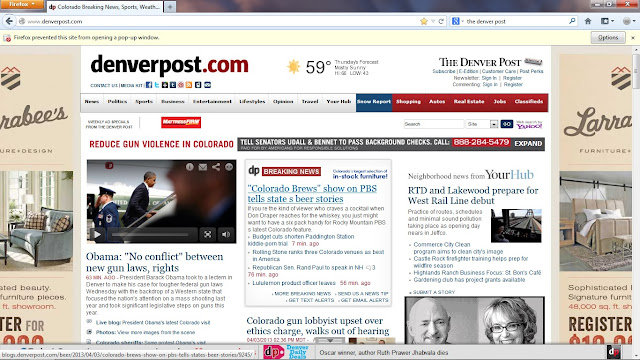
Task: Open the Shopping section in red navigation
Action: [408, 102]
